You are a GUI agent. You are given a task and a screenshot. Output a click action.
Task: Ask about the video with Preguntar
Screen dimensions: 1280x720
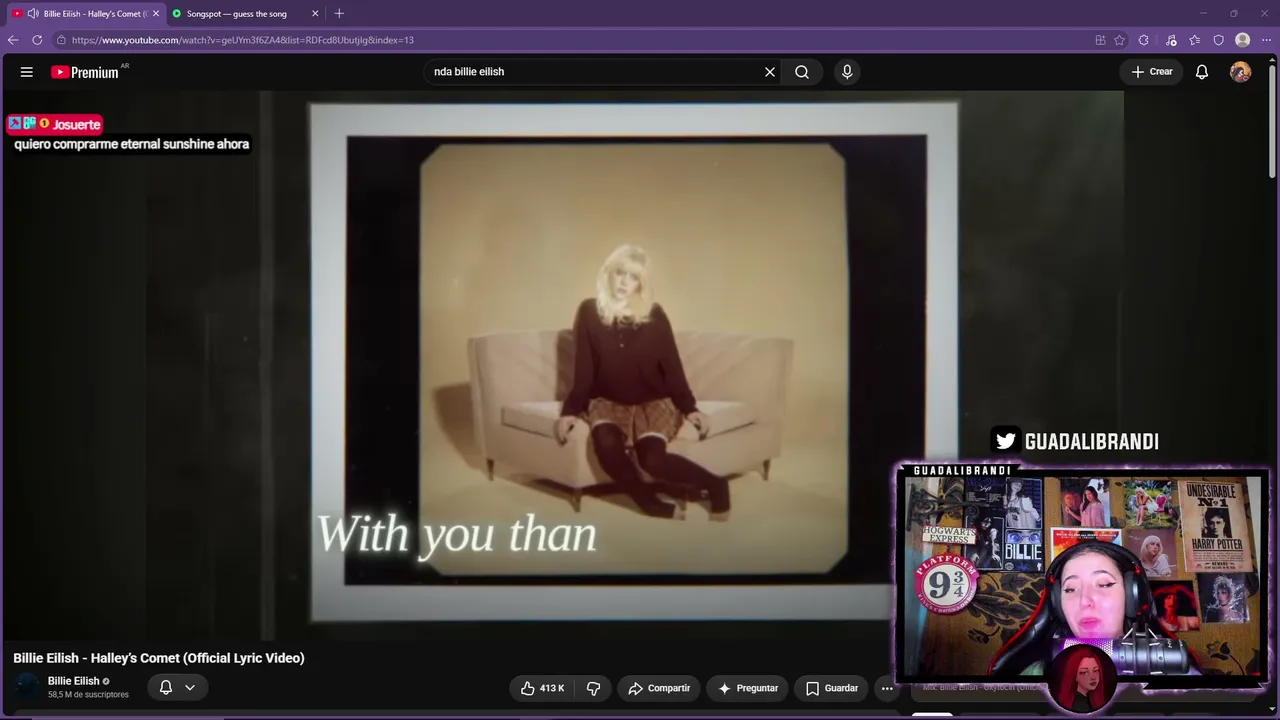click(x=748, y=688)
